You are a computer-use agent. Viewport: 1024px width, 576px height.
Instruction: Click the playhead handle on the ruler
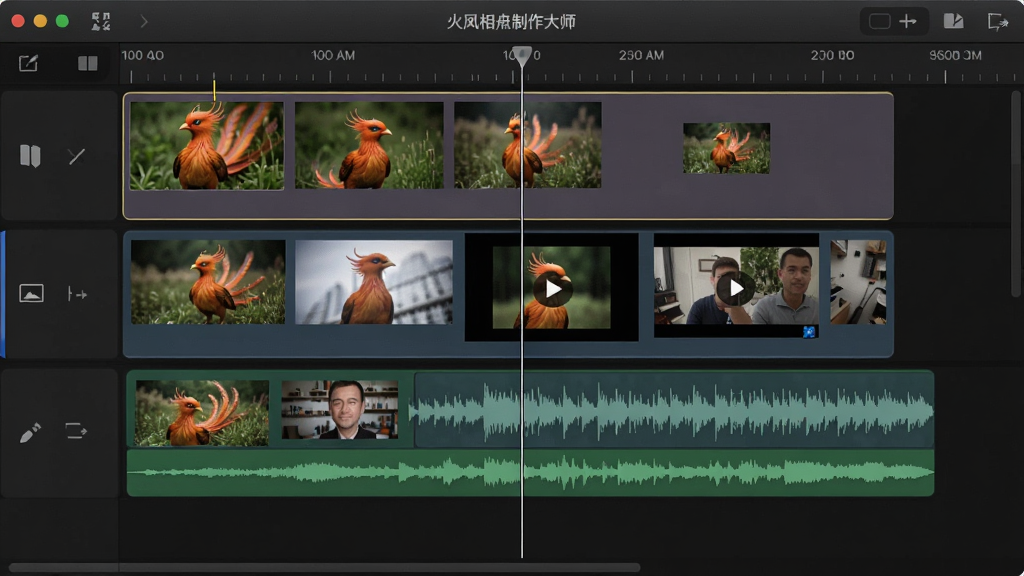coord(522,56)
